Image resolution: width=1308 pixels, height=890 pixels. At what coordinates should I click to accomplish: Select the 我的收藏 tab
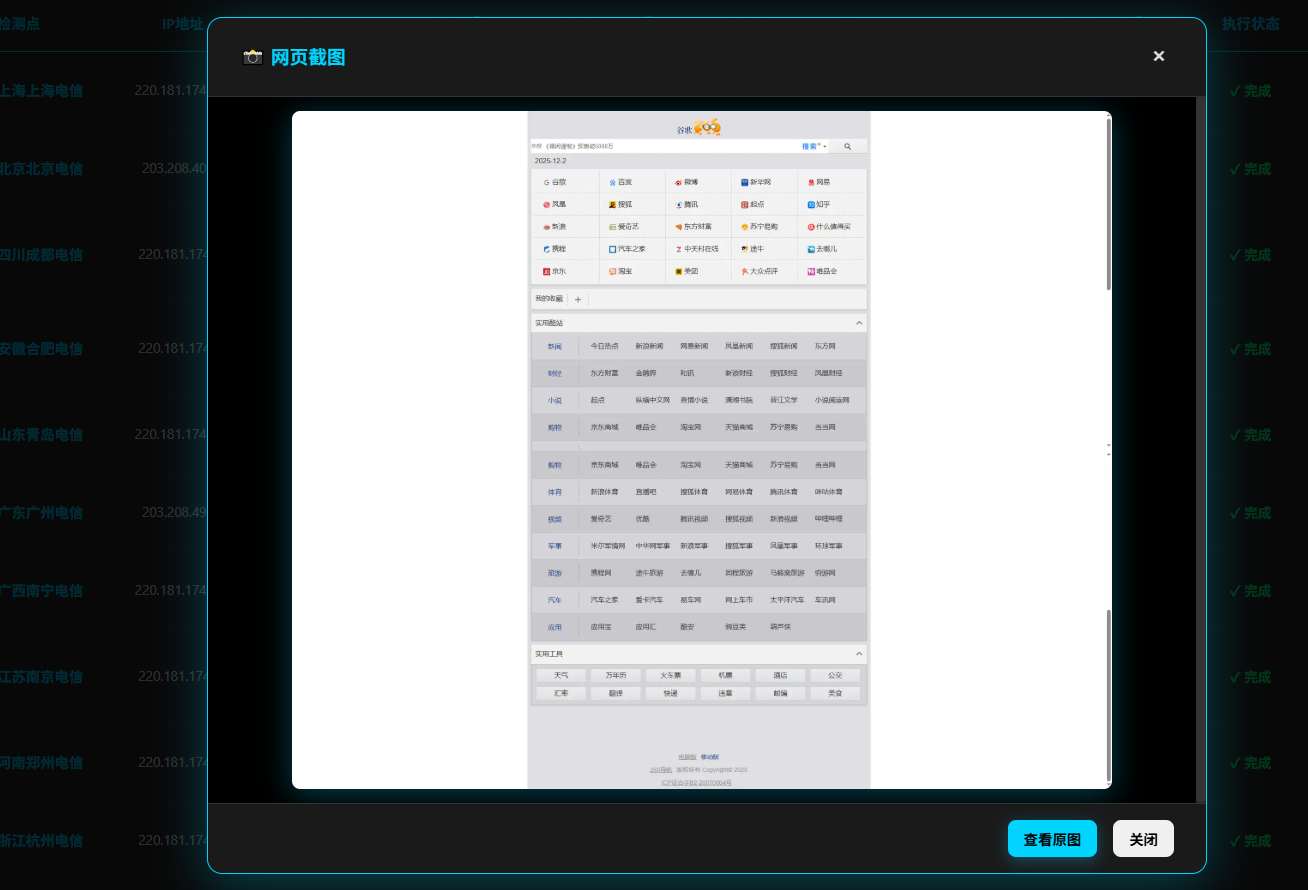click(x=549, y=299)
